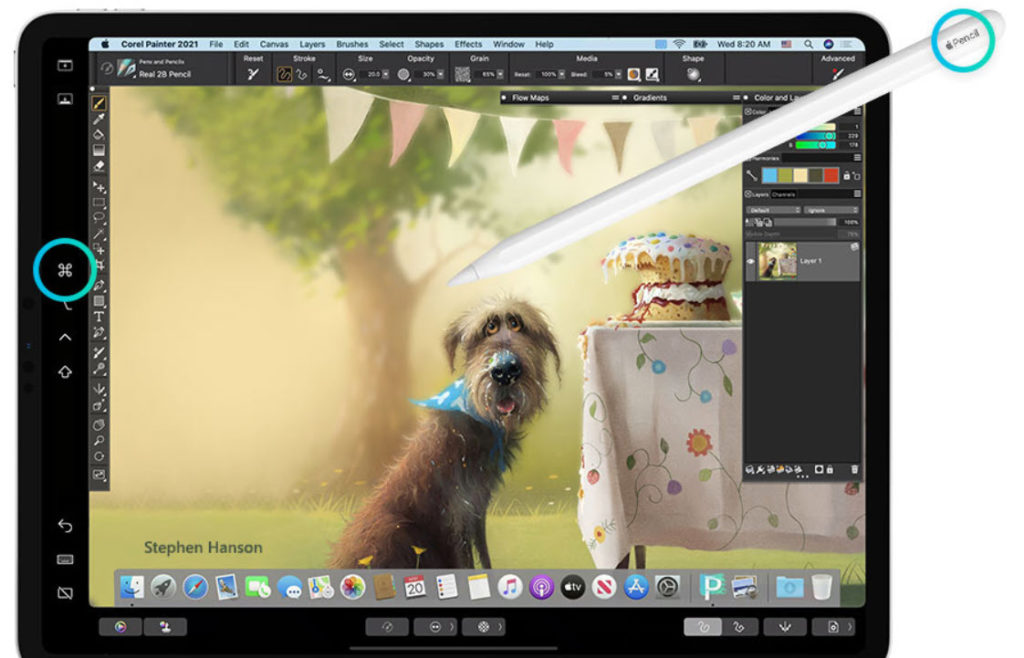The image size is (1024, 658).
Task: Open the Effects menu
Action: (468, 44)
